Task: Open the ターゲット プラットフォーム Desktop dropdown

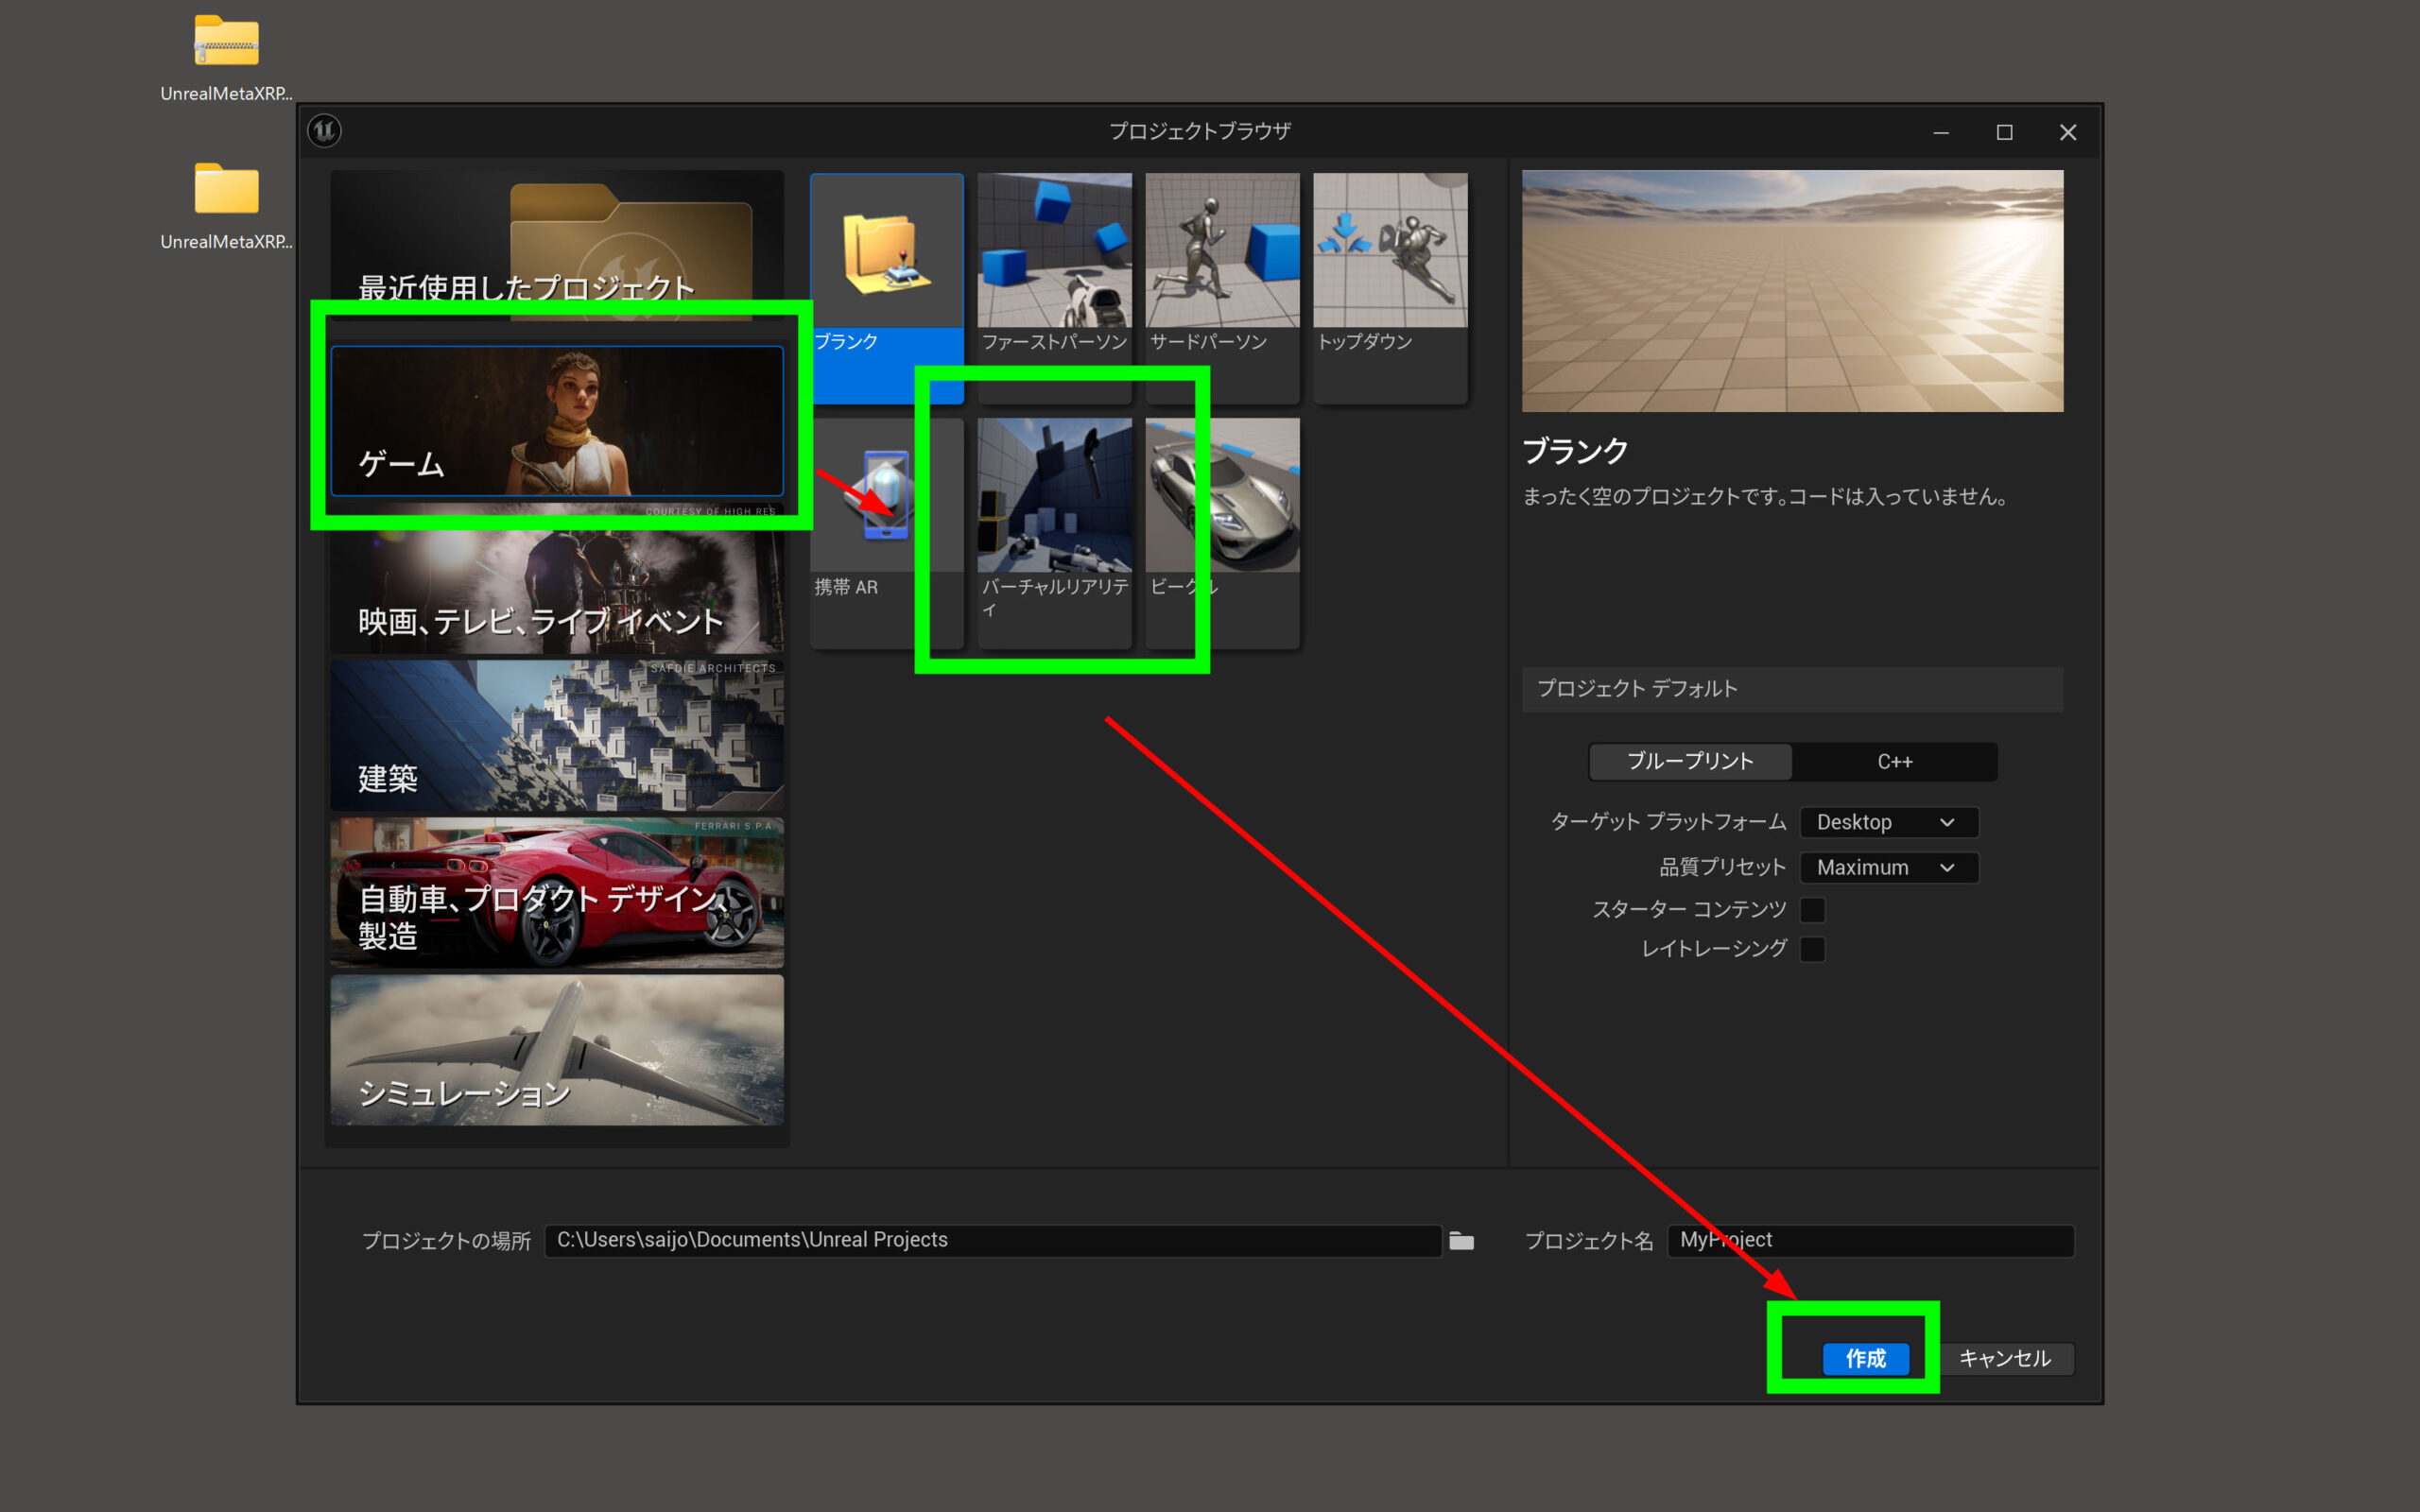Action: coord(1888,822)
